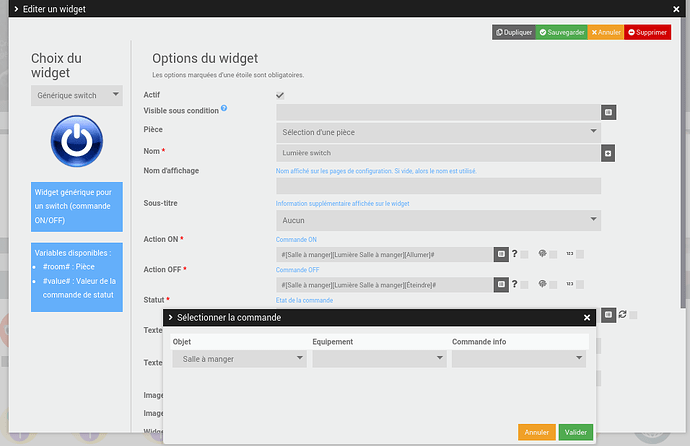Click the Commande OFF help text
The image size is (690, 446).
[x=297, y=270]
